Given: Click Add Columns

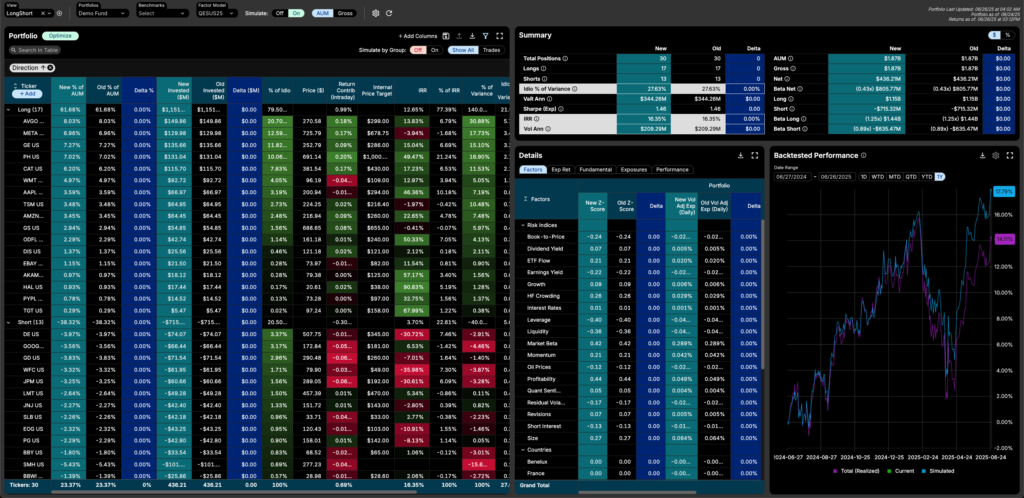Looking at the screenshot, I should click(x=417, y=37).
